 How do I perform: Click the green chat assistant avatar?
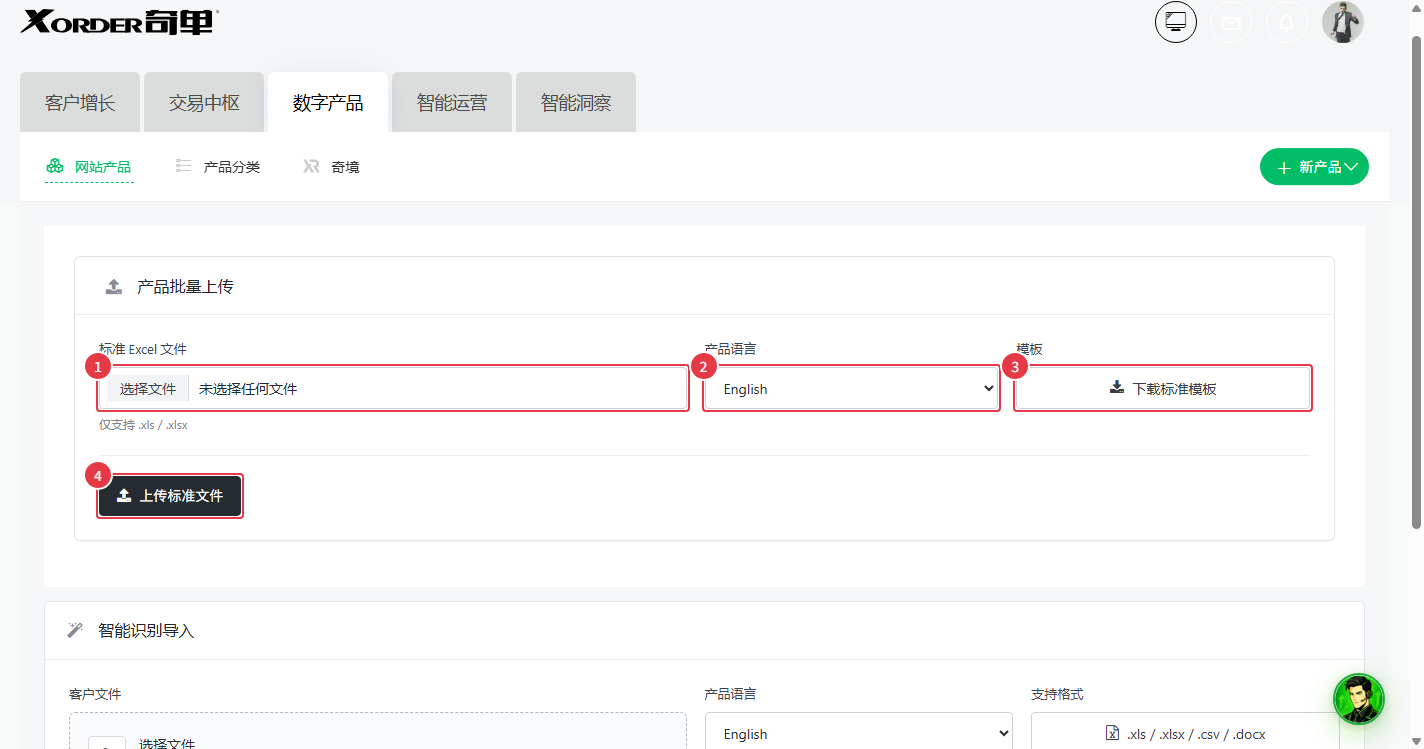point(1359,699)
